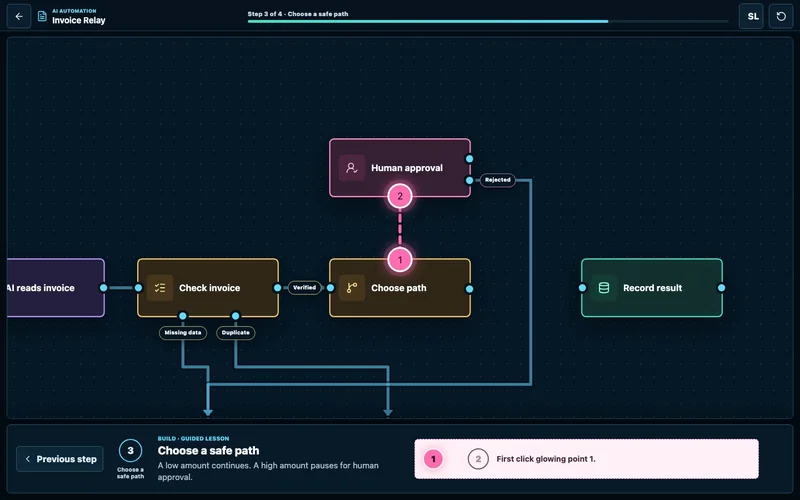The width and height of the screenshot is (800, 500).
Task: Click the Verified connection label
Action: coord(305,288)
